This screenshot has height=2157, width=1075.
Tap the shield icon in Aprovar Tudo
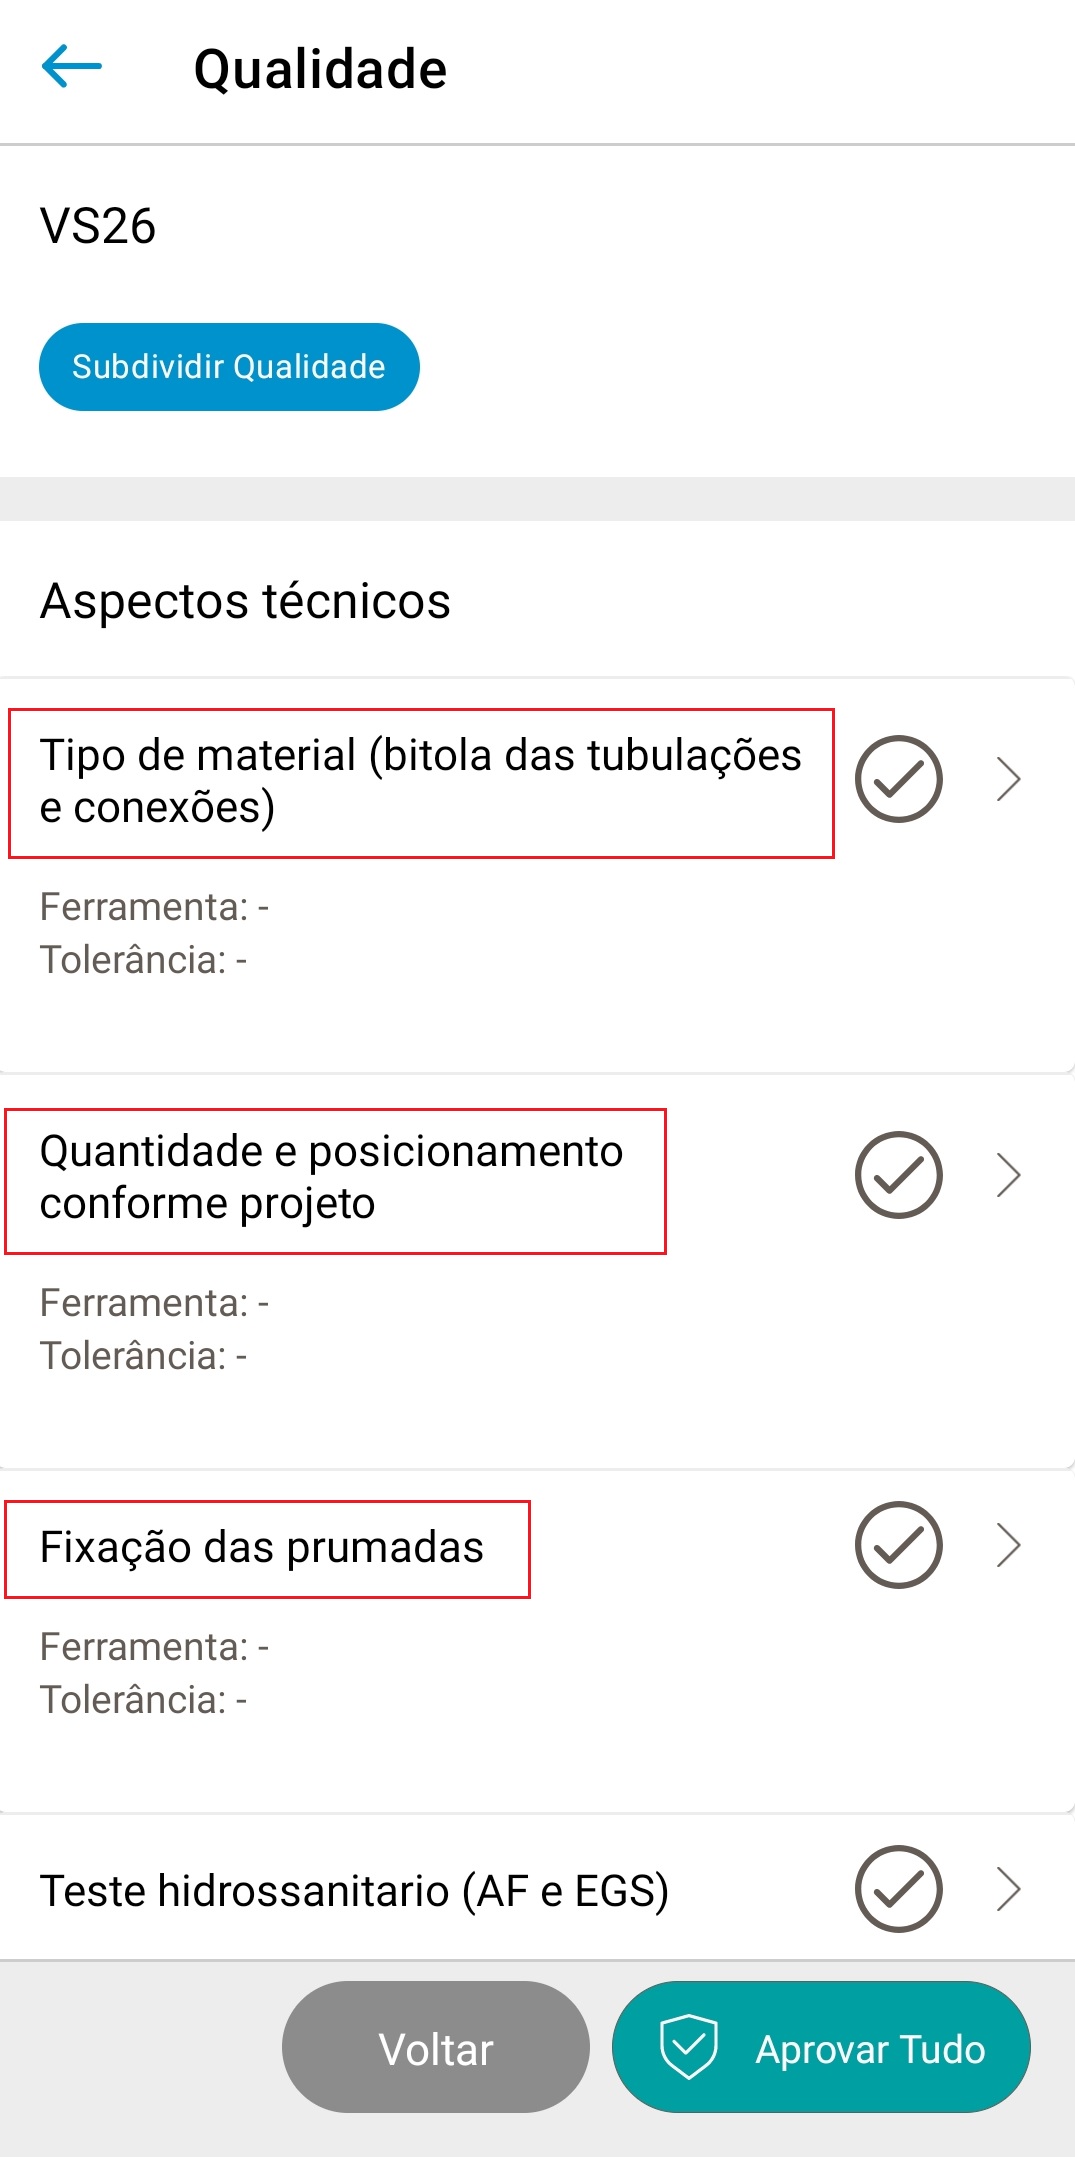tap(689, 2047)
